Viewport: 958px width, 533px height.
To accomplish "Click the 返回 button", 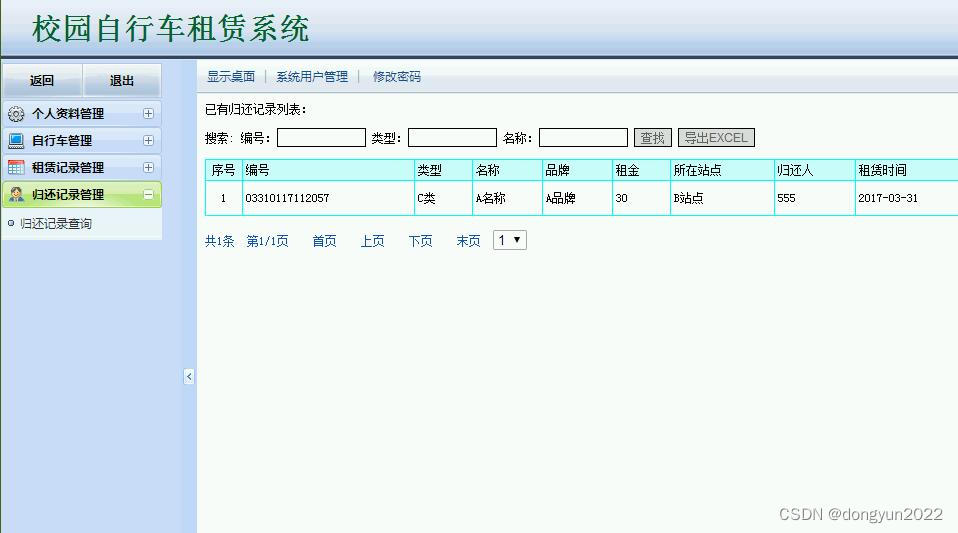I will [42, 81].
